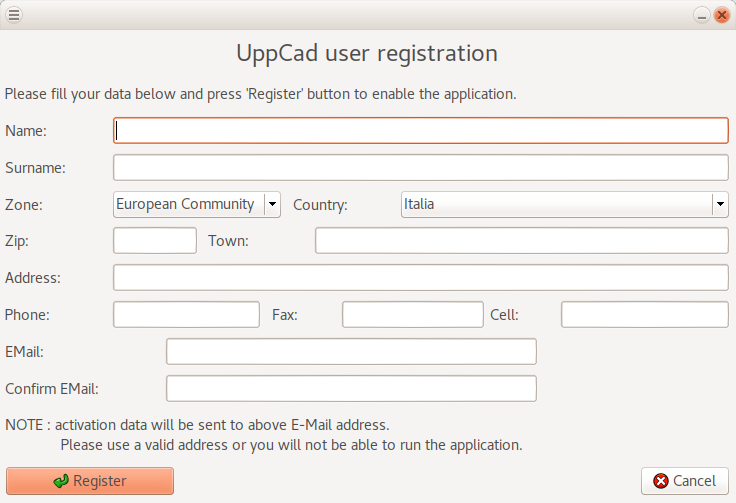The height and width of the screenshot is (503, 736).
Task: Click the Cell number field
Action: tap(644, 315)
